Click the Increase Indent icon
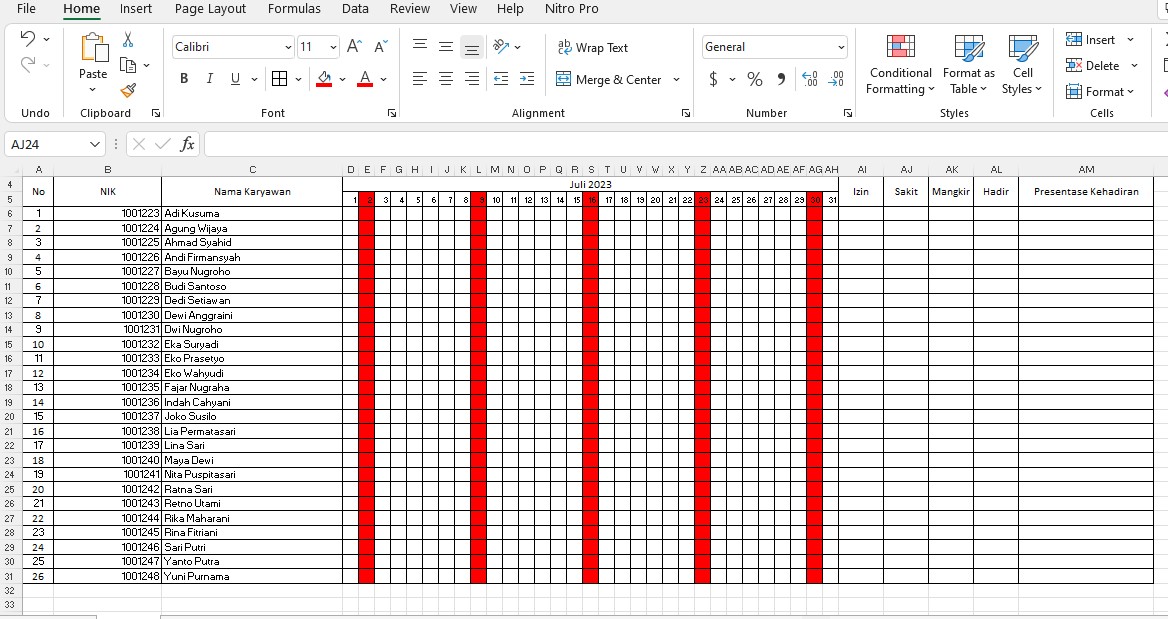The height and width of the screenshot is (619, 1168). (x=527, y=79)
